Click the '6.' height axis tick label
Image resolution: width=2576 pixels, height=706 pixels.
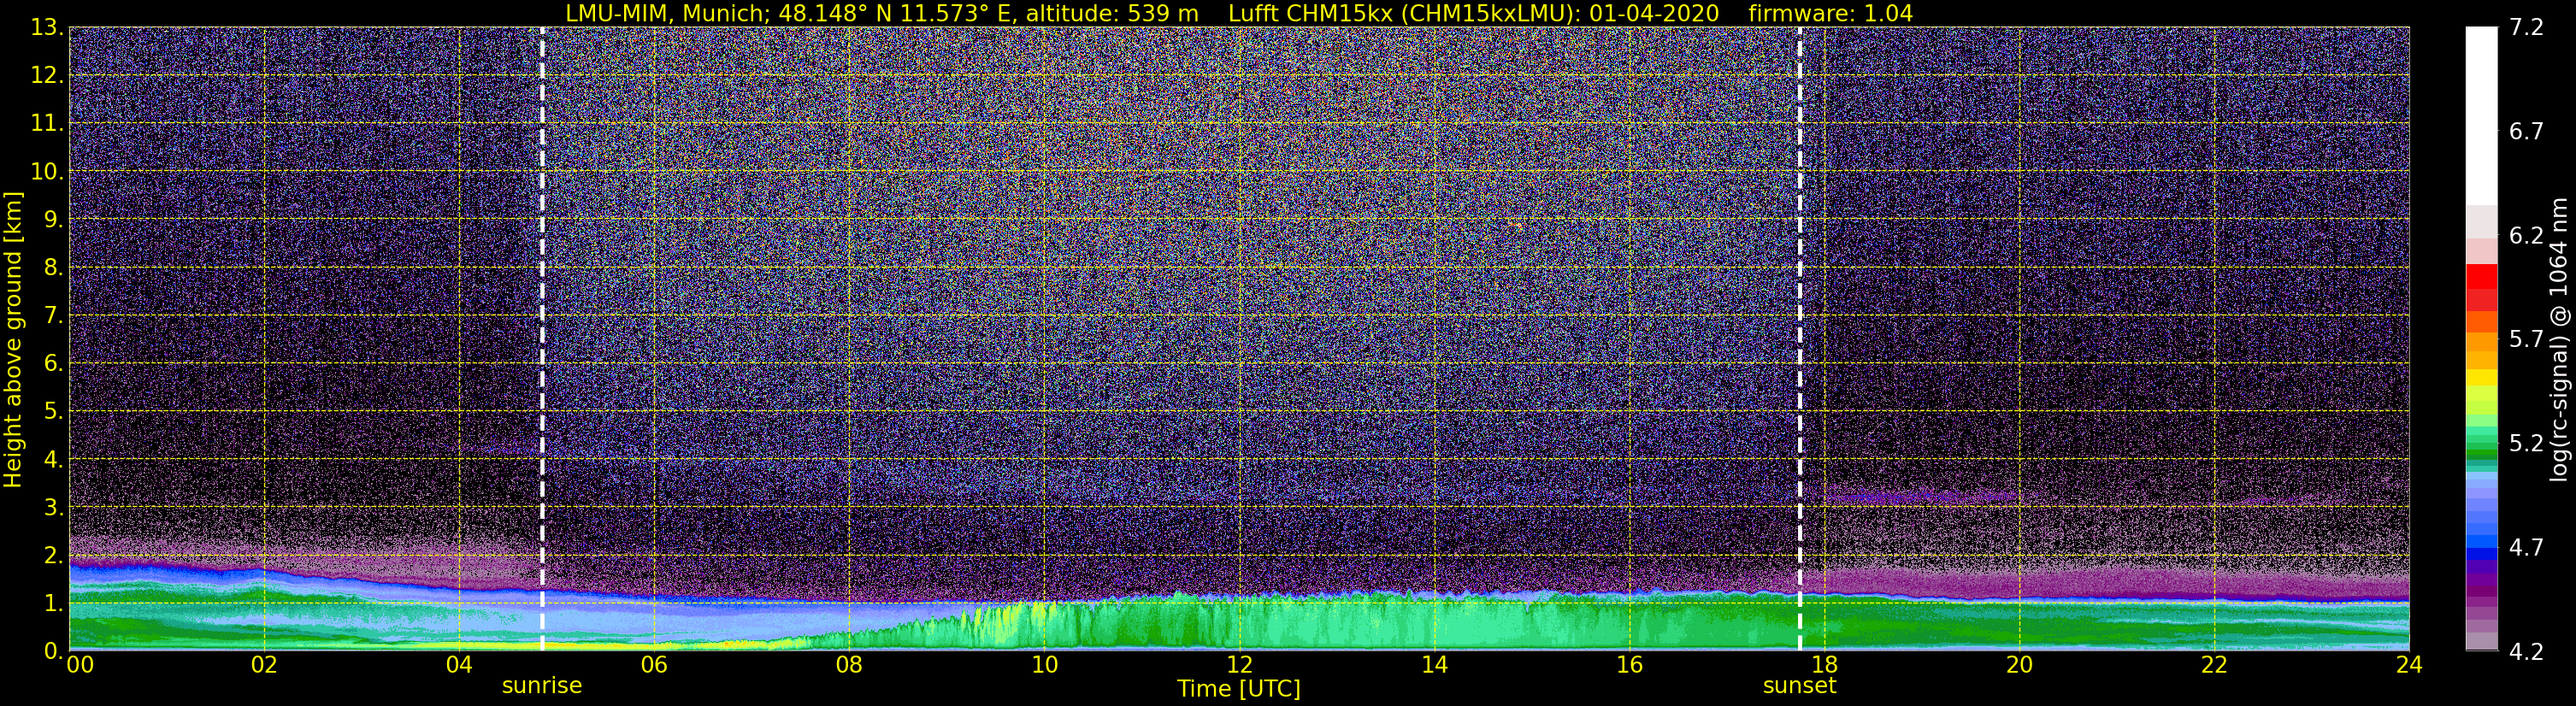(x=54, y=363)
